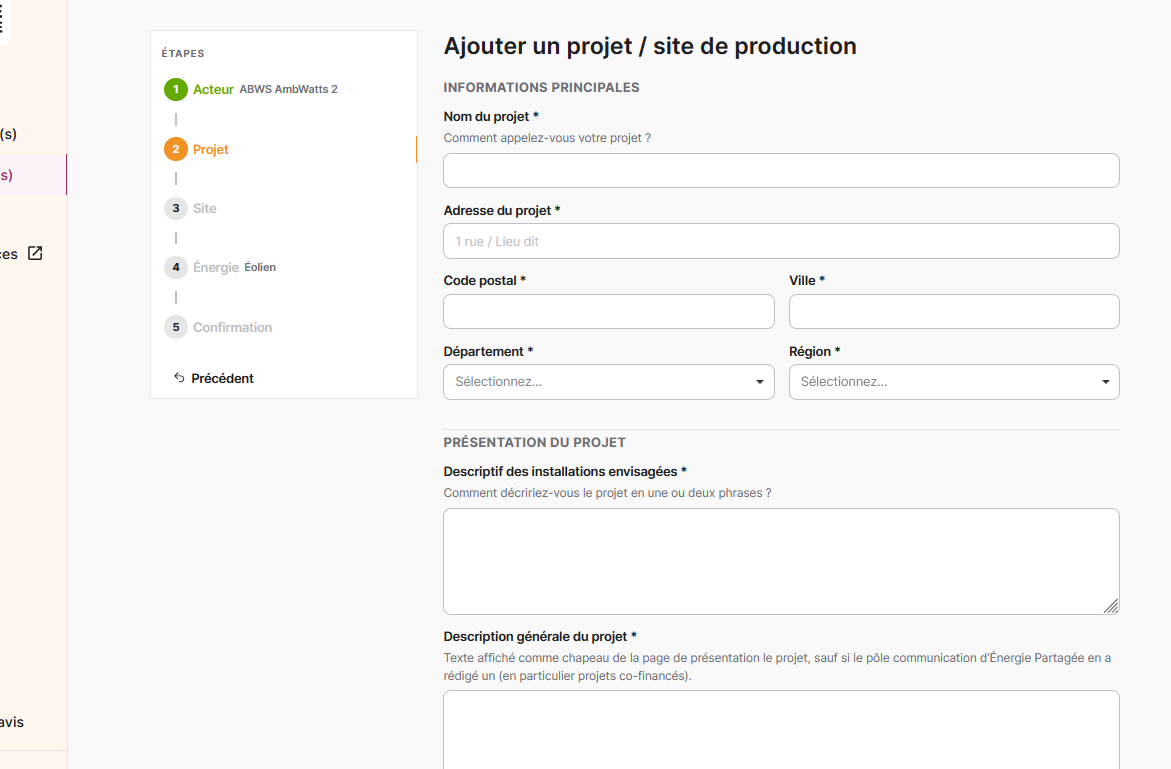Click step 2 orange circle Projet
1171x769 pixels.
(x=176, y=149)
